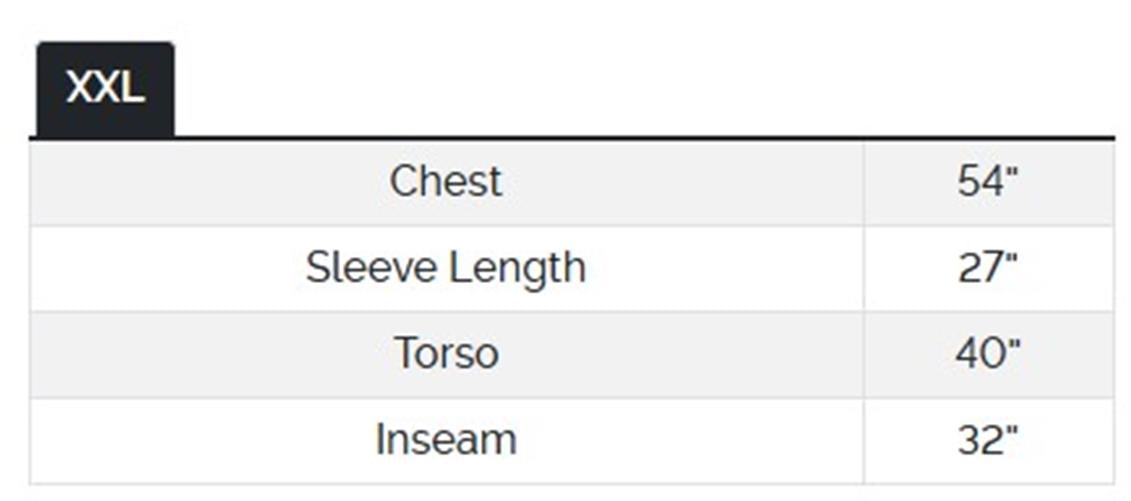Click the black divider line under XXL tab
The height and width of the screenshot is (501, 1131).
(x=600, y=137)
